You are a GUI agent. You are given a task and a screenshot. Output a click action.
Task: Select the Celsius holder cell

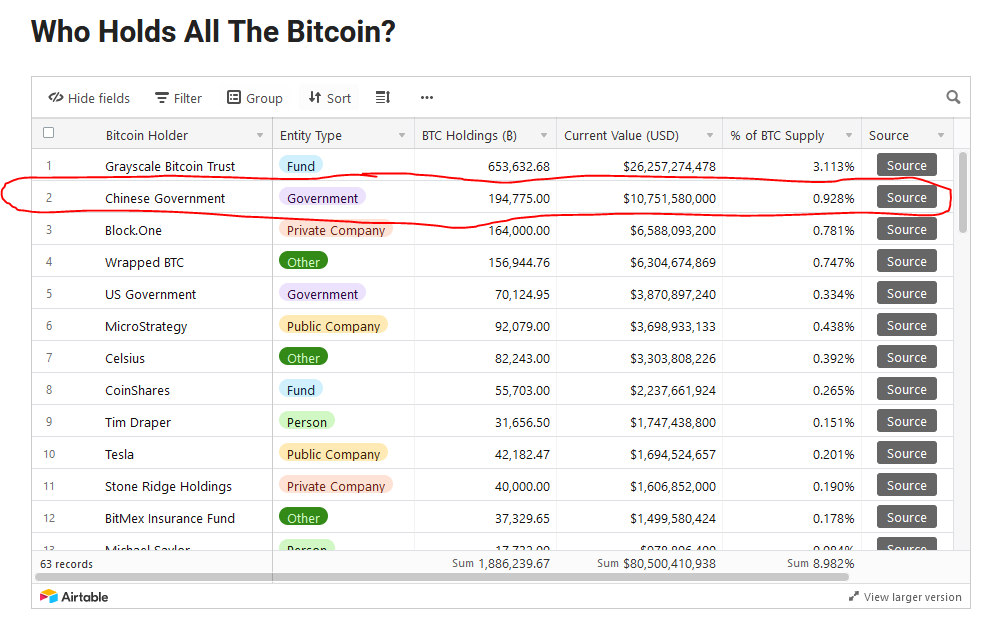pyautogui.click(x=125, y=358)
